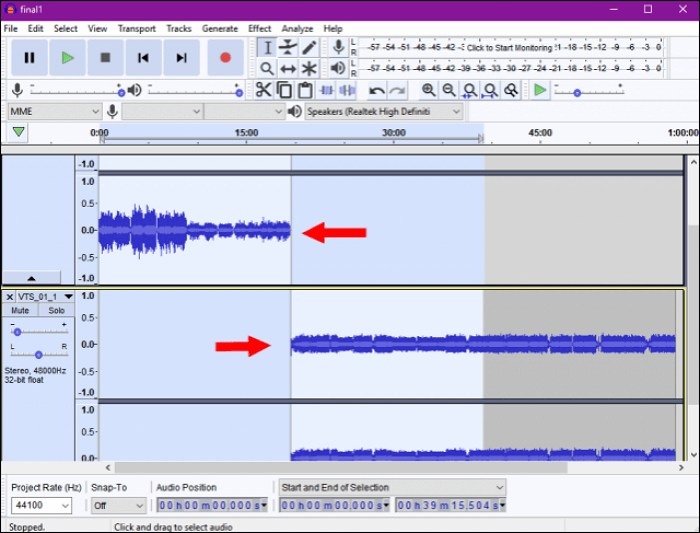The width and height of the screenshot is (700, 533).
Task: Solo the VTS_01_1 track
Action: point(56,311)
